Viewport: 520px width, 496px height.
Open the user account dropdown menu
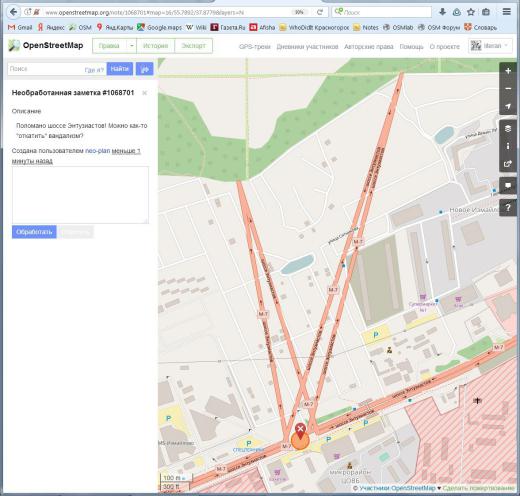click(x=490, y=46)
